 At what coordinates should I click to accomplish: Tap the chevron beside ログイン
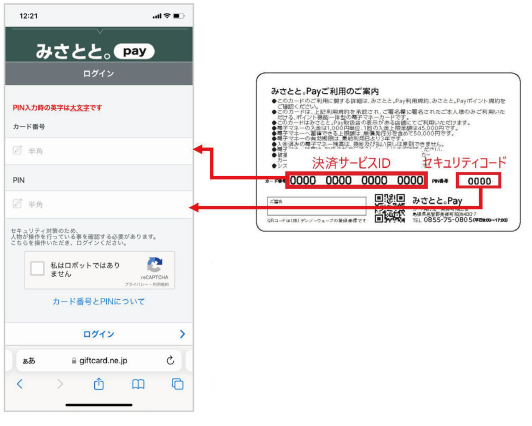(x=183, y=334)
